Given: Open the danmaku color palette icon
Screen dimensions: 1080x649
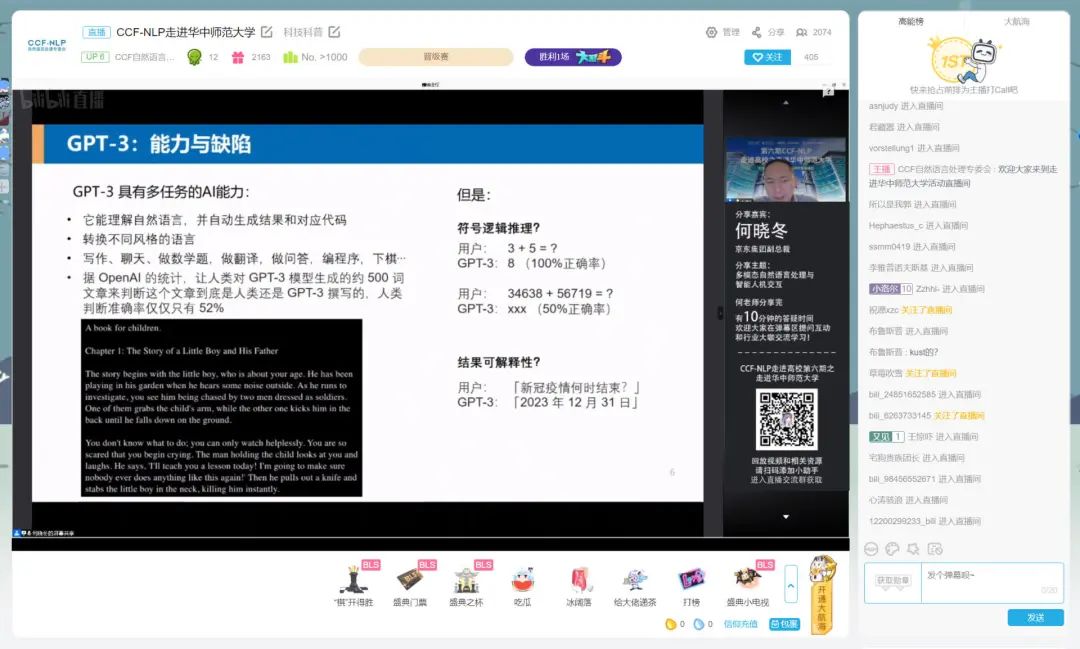Looking at the screenshot, I should pos(892,549).
